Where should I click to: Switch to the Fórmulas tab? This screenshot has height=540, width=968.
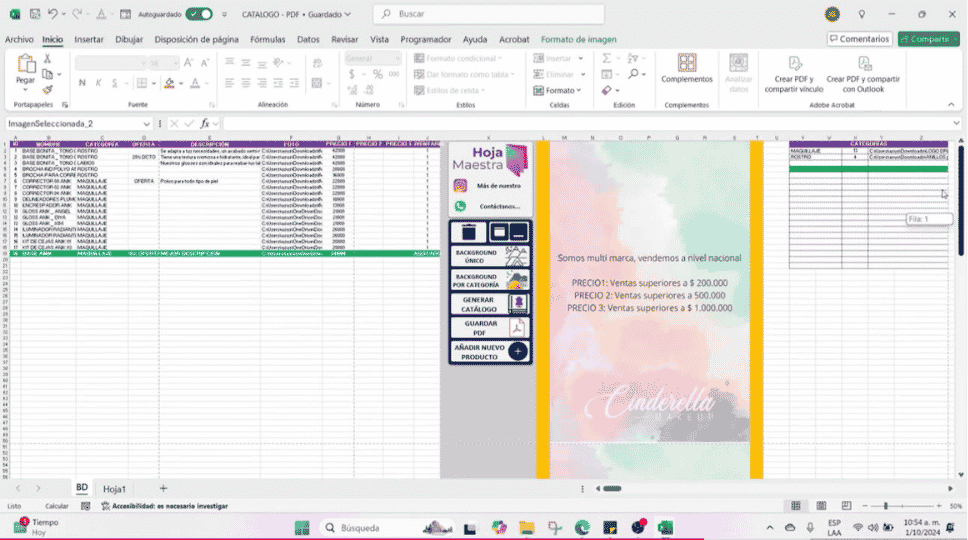[x=267, y=39]
